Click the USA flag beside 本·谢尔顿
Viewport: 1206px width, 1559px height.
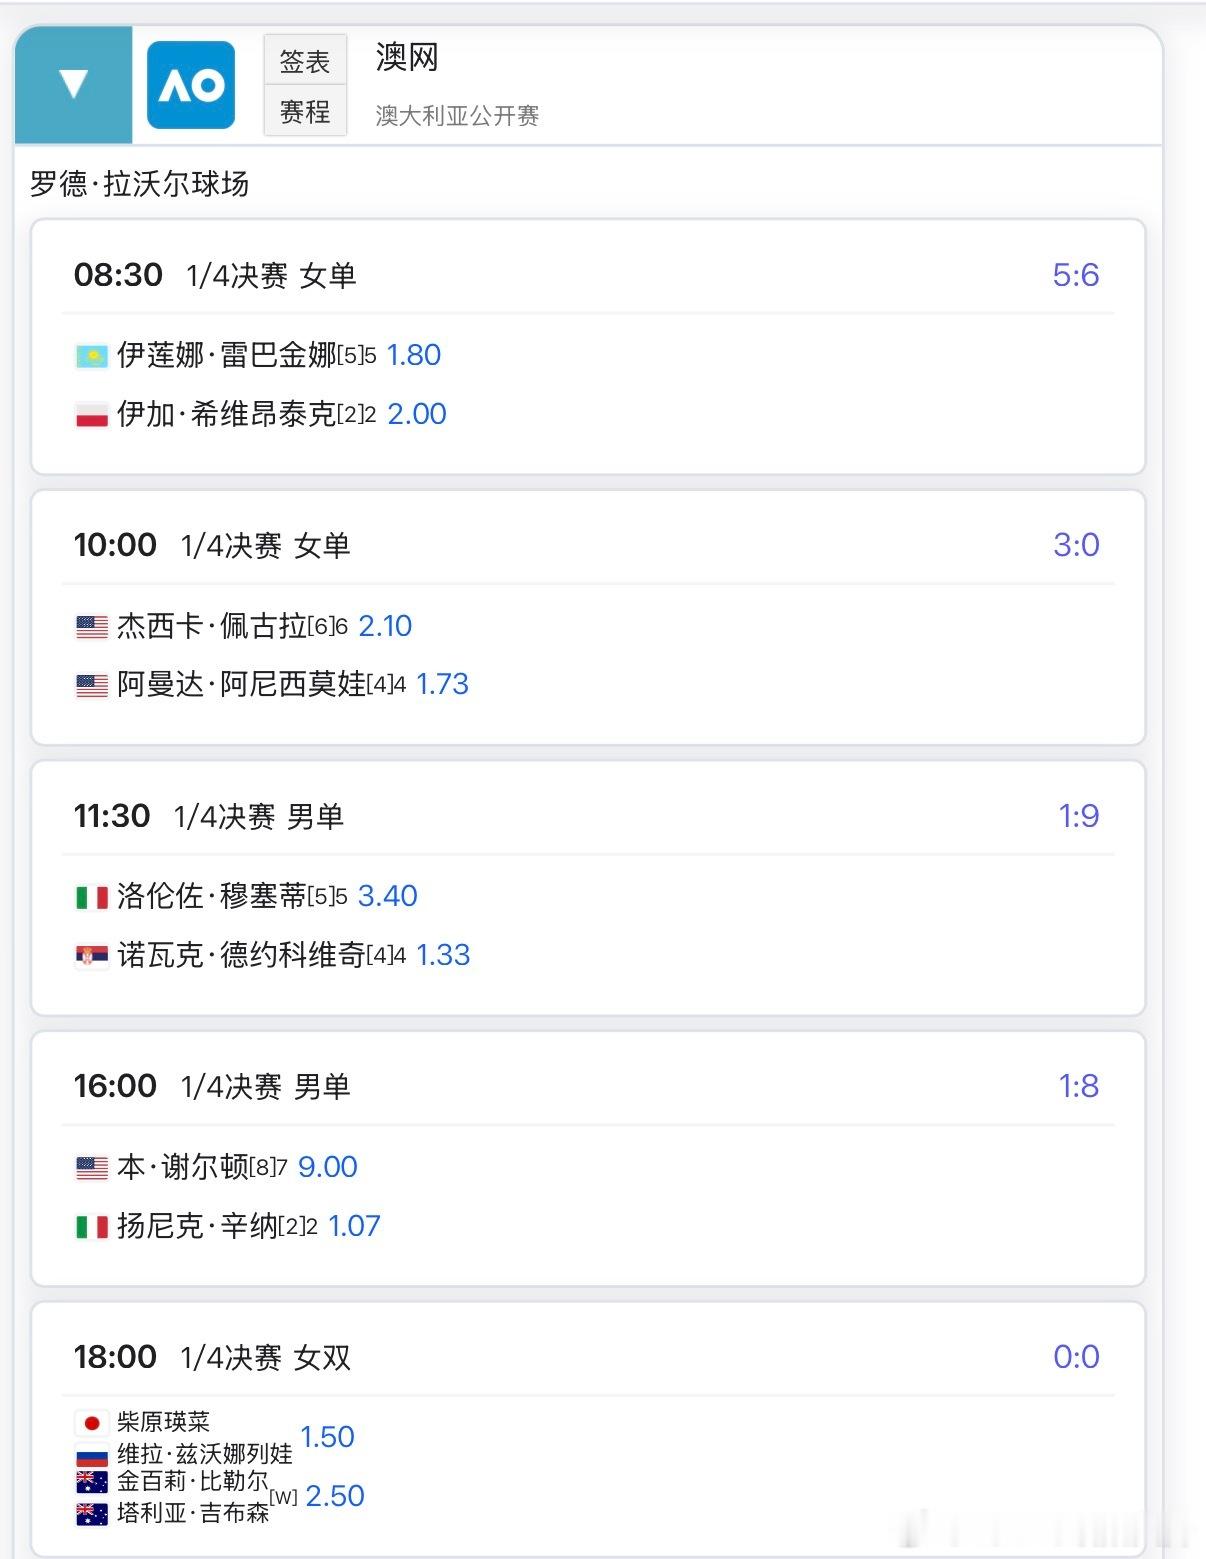coord(92,1167)
